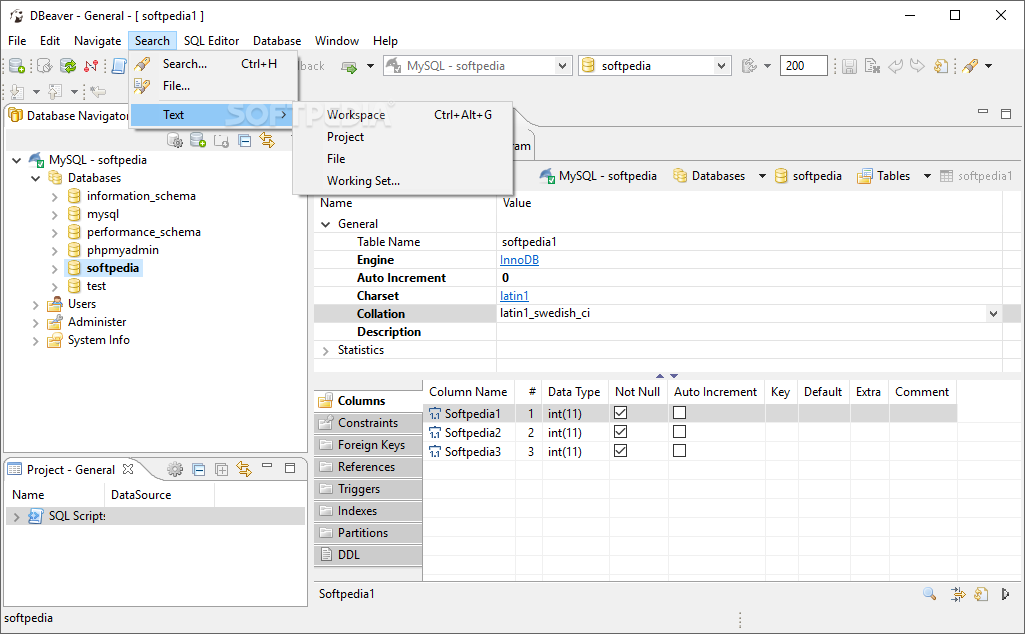
Task: Select Project in Text submenu
Action: pos(402,137)
